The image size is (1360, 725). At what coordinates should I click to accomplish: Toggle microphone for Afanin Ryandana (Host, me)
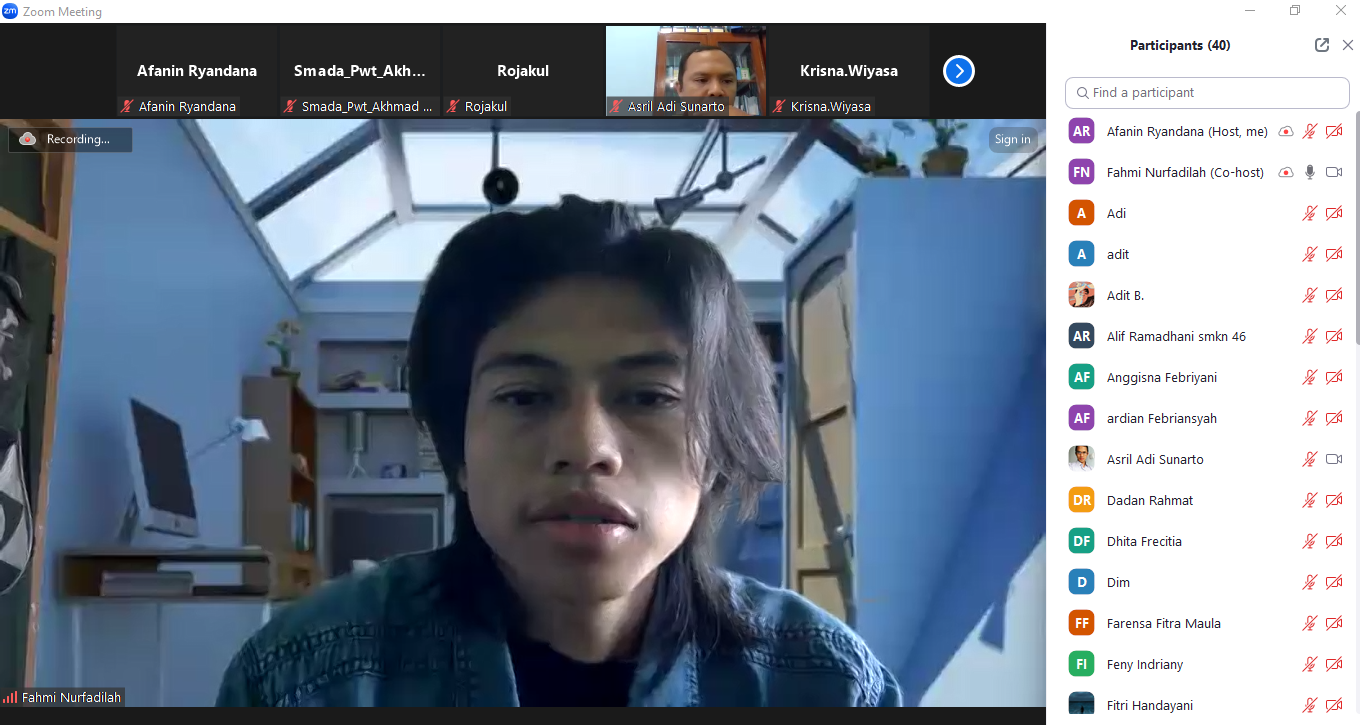coord(1310,131)
